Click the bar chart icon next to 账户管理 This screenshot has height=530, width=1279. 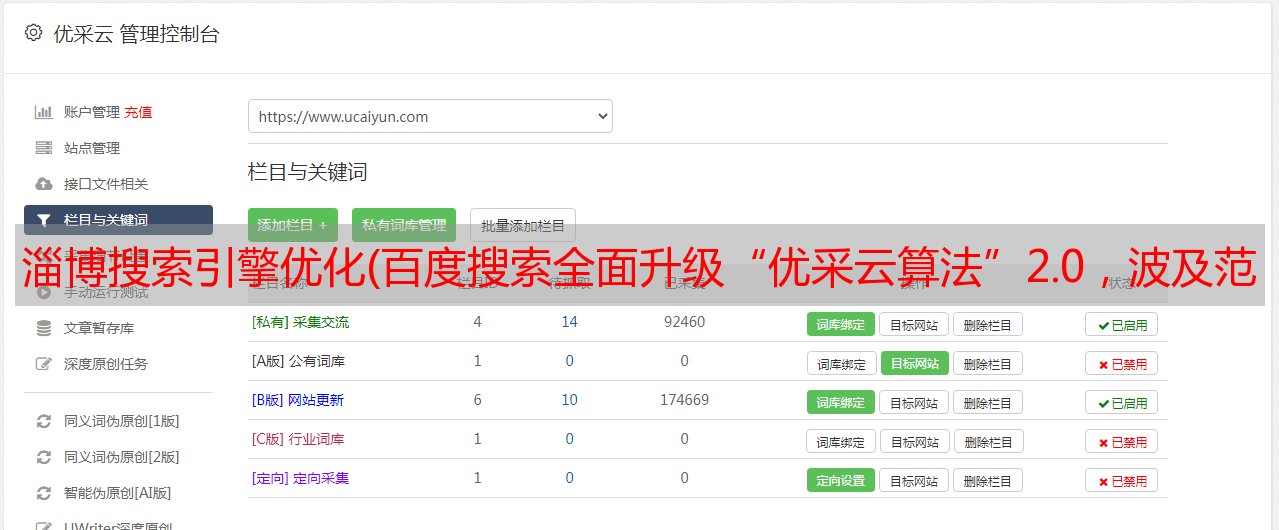pos(44,112)
